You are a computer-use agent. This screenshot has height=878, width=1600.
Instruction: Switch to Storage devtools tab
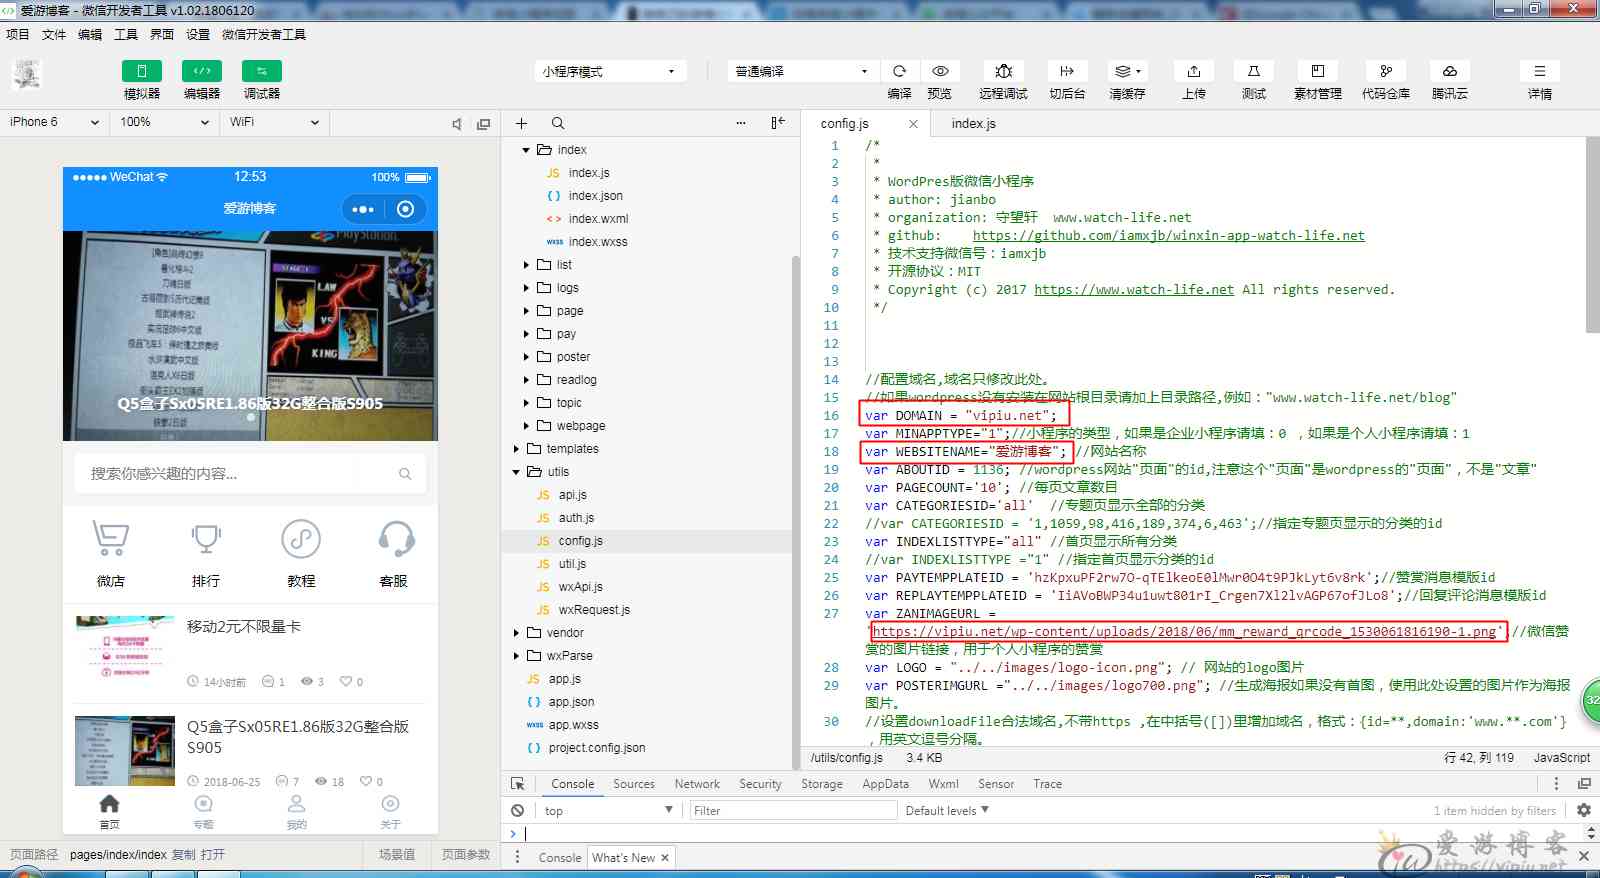[x=822, y=784]
